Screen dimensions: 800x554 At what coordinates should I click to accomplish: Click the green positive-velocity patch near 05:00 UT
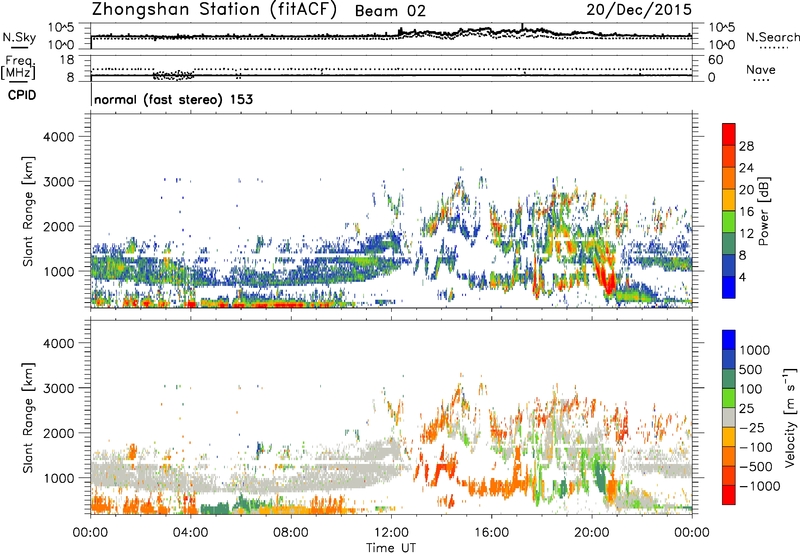pos(217,508)
